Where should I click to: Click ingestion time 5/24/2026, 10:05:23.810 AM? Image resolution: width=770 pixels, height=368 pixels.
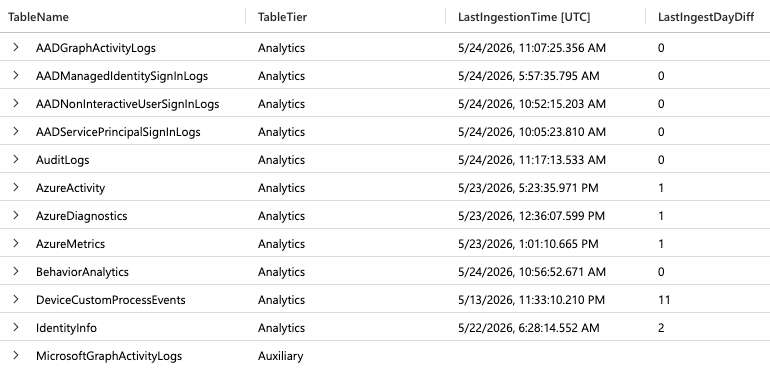coord(532,132)
